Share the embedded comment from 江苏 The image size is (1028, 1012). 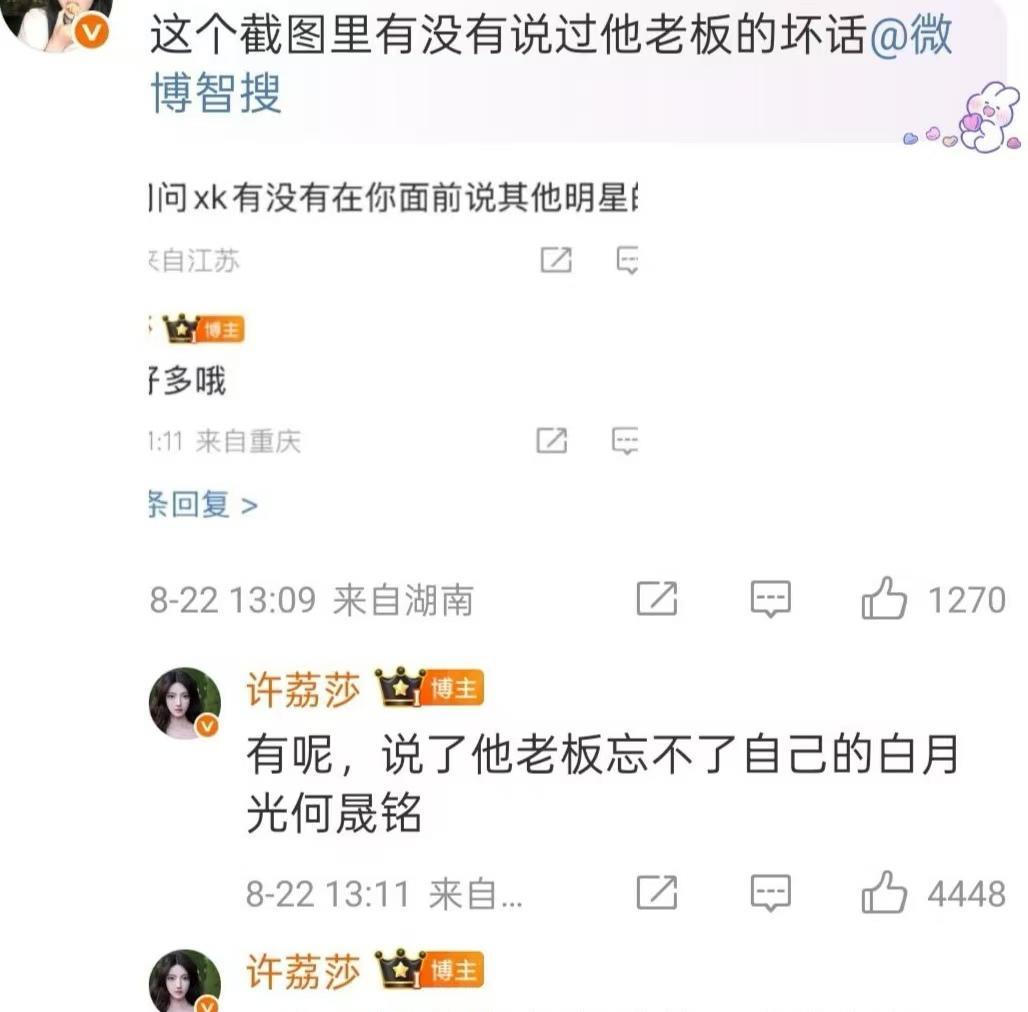556,260
